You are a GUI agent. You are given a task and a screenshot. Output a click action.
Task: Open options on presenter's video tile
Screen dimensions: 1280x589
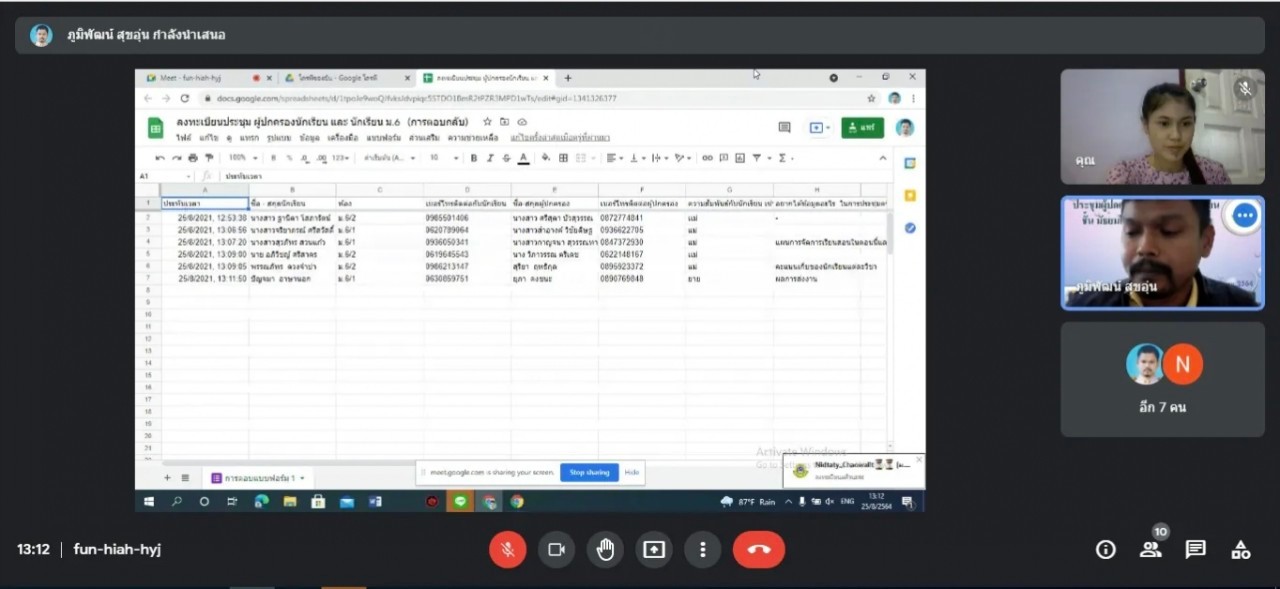[x=1243, y=216]
